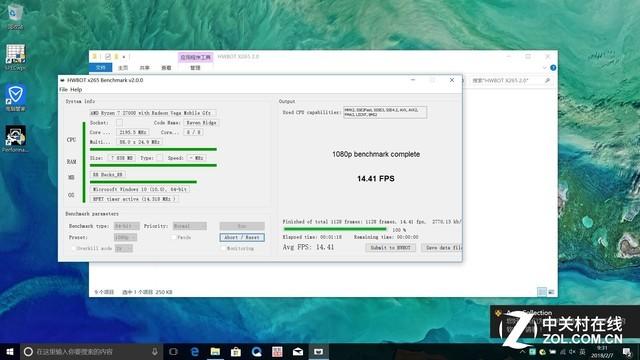The width and height of the screenshot is (640, 360).
Task: Open the 文件 tab in Explorer
Action: (101, 68)
